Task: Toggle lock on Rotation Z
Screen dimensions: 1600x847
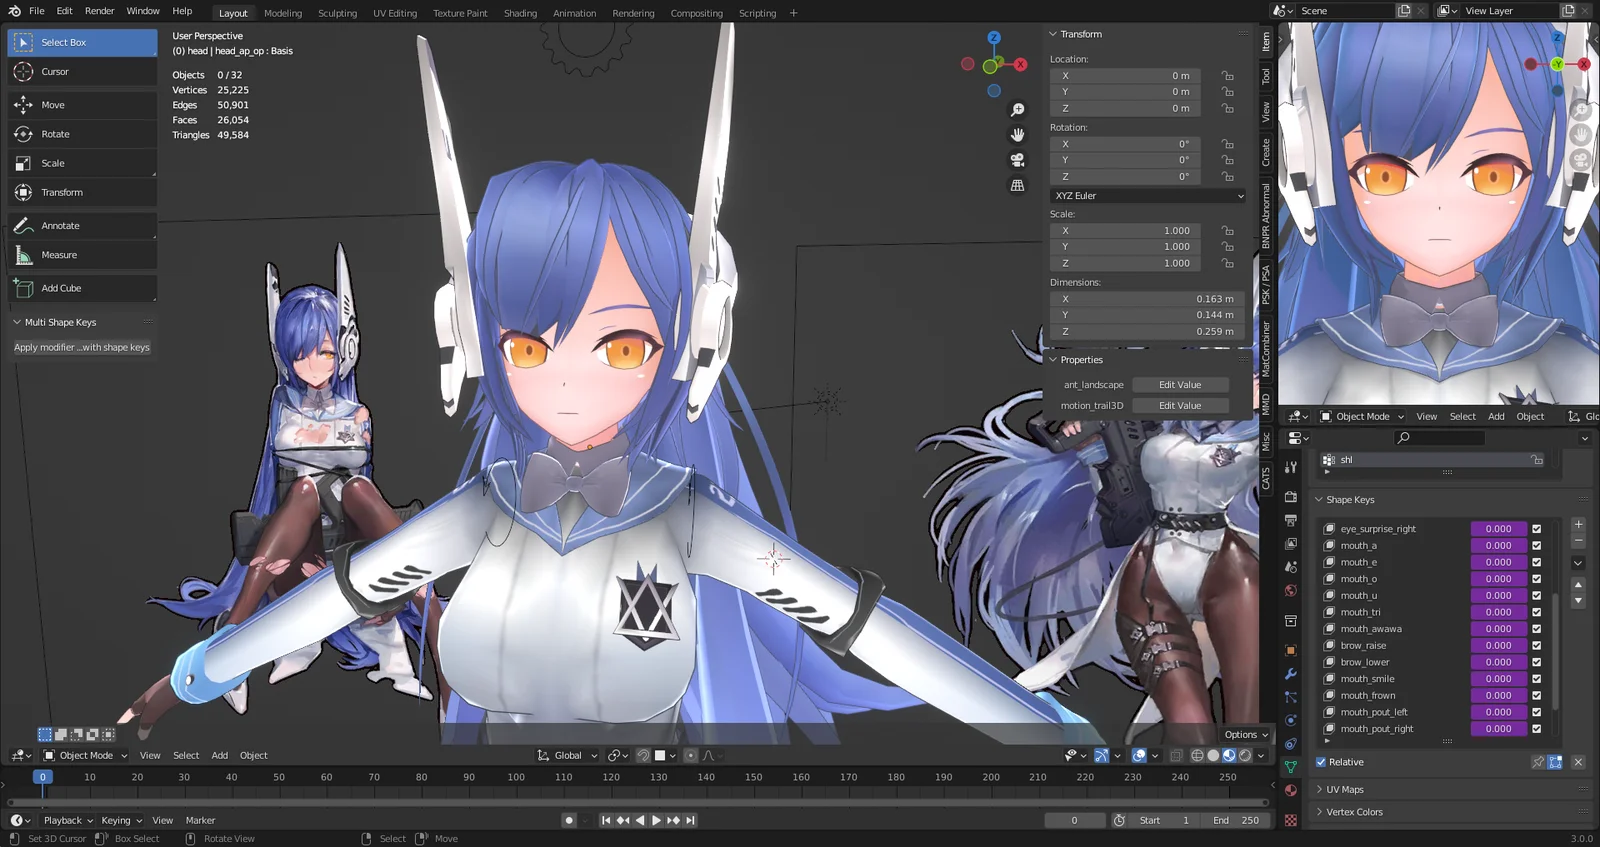Action: coord(1227,177)
